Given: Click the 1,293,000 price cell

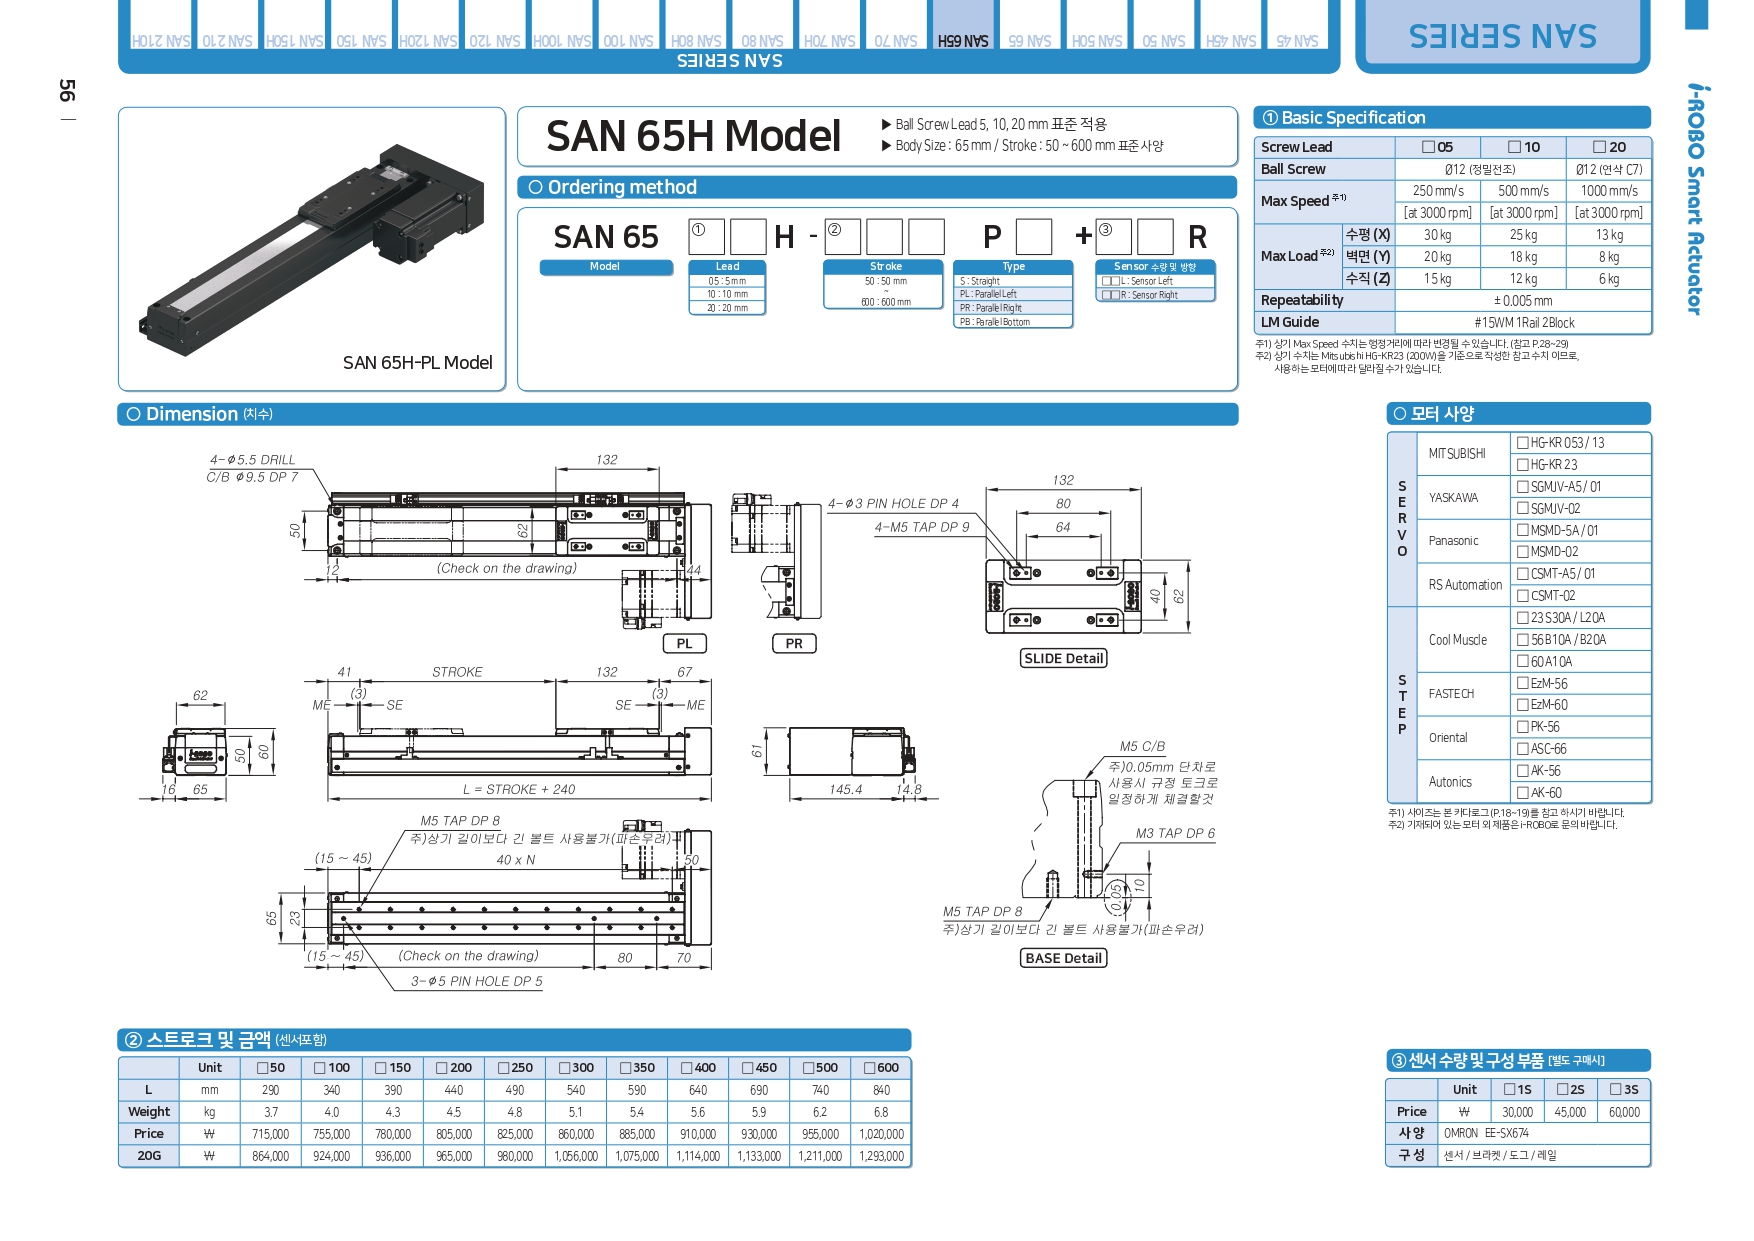Looking at the screenshot, I should (881, 1156).
